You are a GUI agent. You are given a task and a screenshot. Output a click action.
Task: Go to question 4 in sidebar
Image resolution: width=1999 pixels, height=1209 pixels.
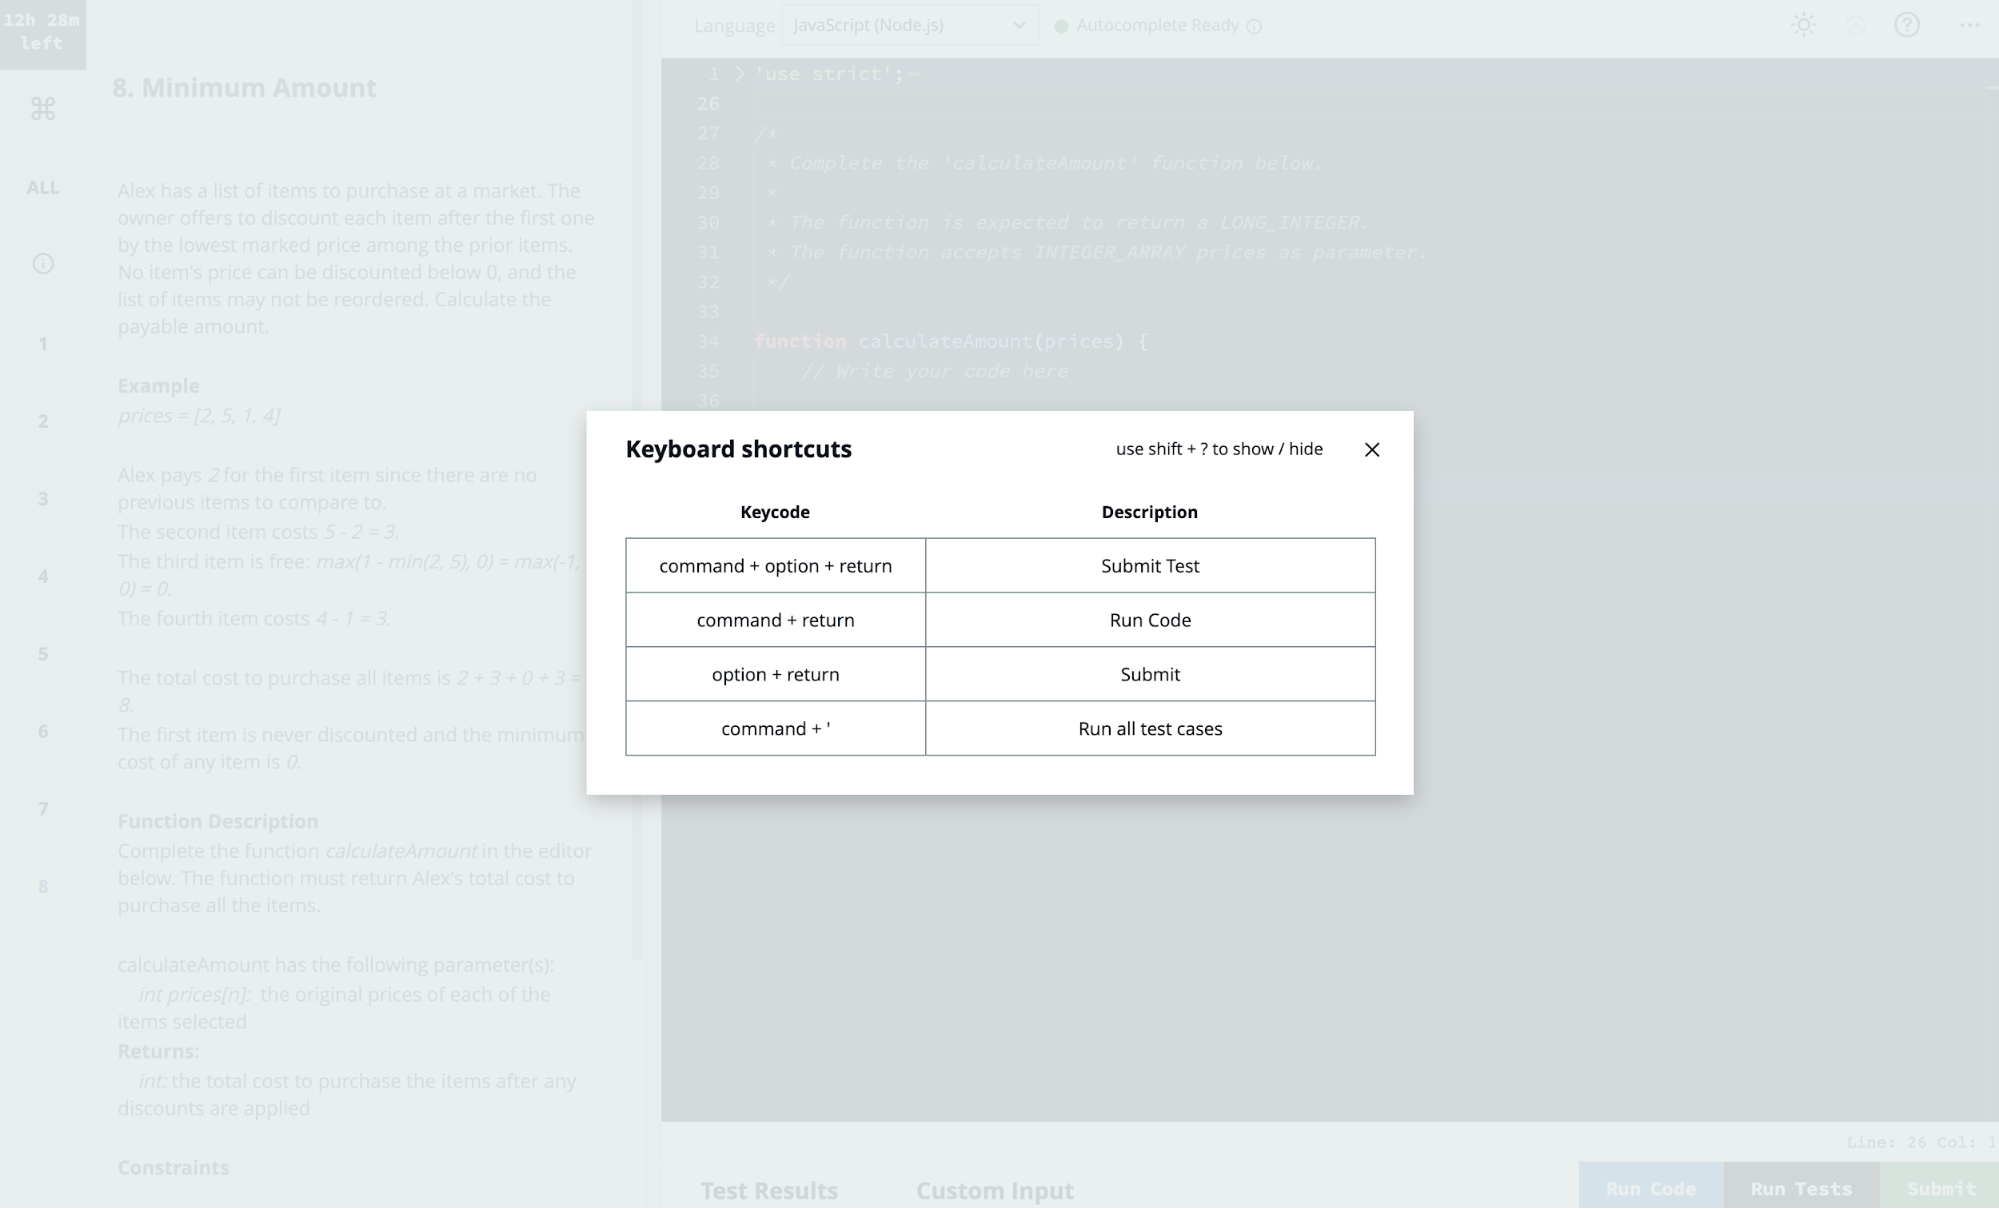point(43,576)
